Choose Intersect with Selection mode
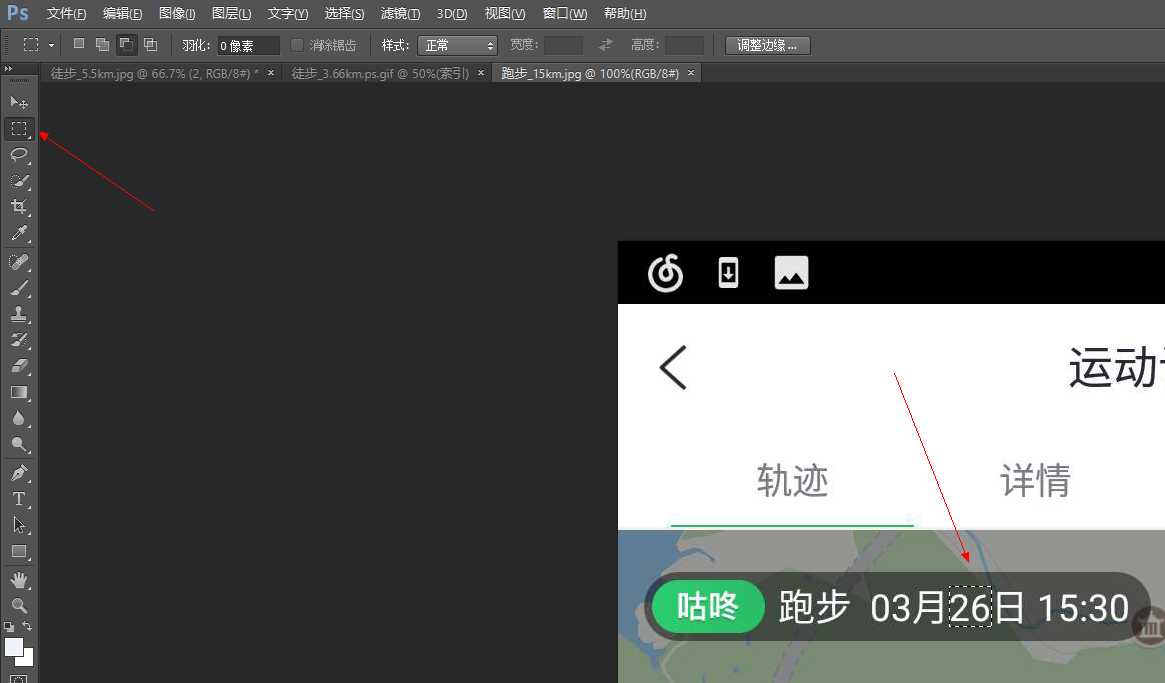Image resolution: width=1165 pixels, height=683 pixels. coord(150,45)
